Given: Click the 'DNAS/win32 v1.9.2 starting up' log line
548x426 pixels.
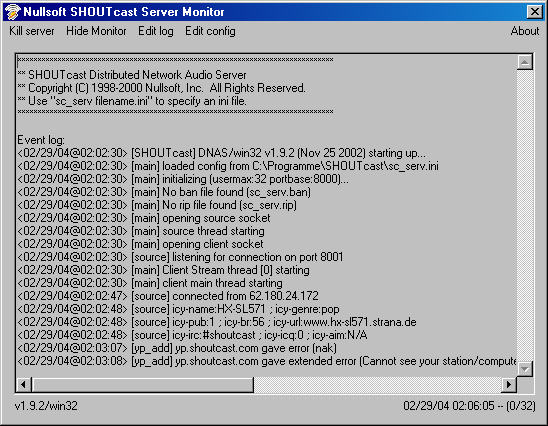Looking at the screenshot, I should tap(222, 153).
